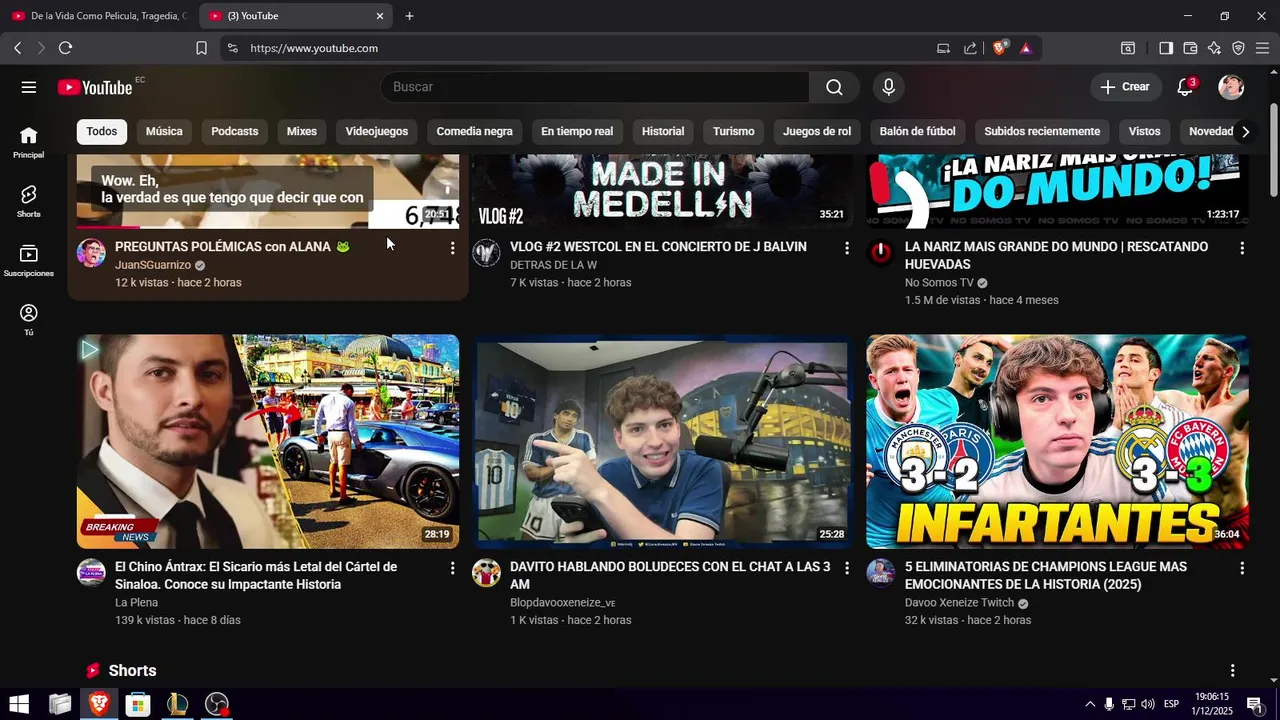Click the YouTube search field
This screenshot has width=1280, height=720.
click(x=595, y=87)
